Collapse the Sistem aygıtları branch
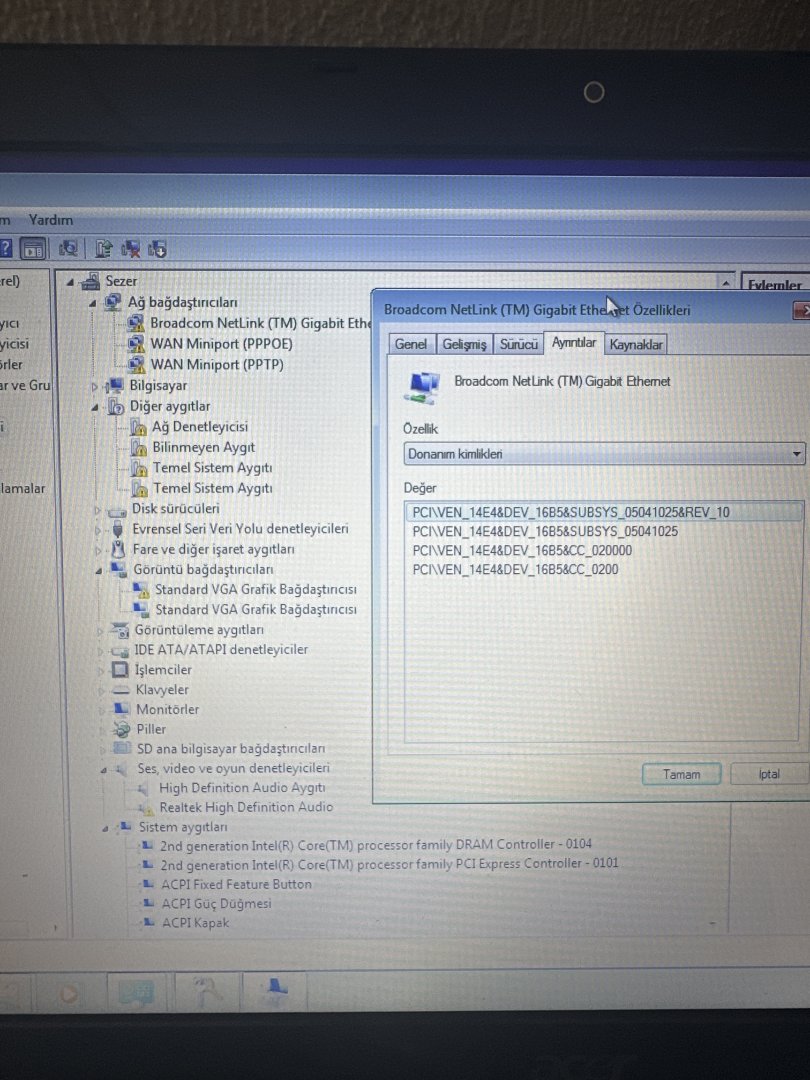The height and width of the screenshot is (1080, 810). 105,829
